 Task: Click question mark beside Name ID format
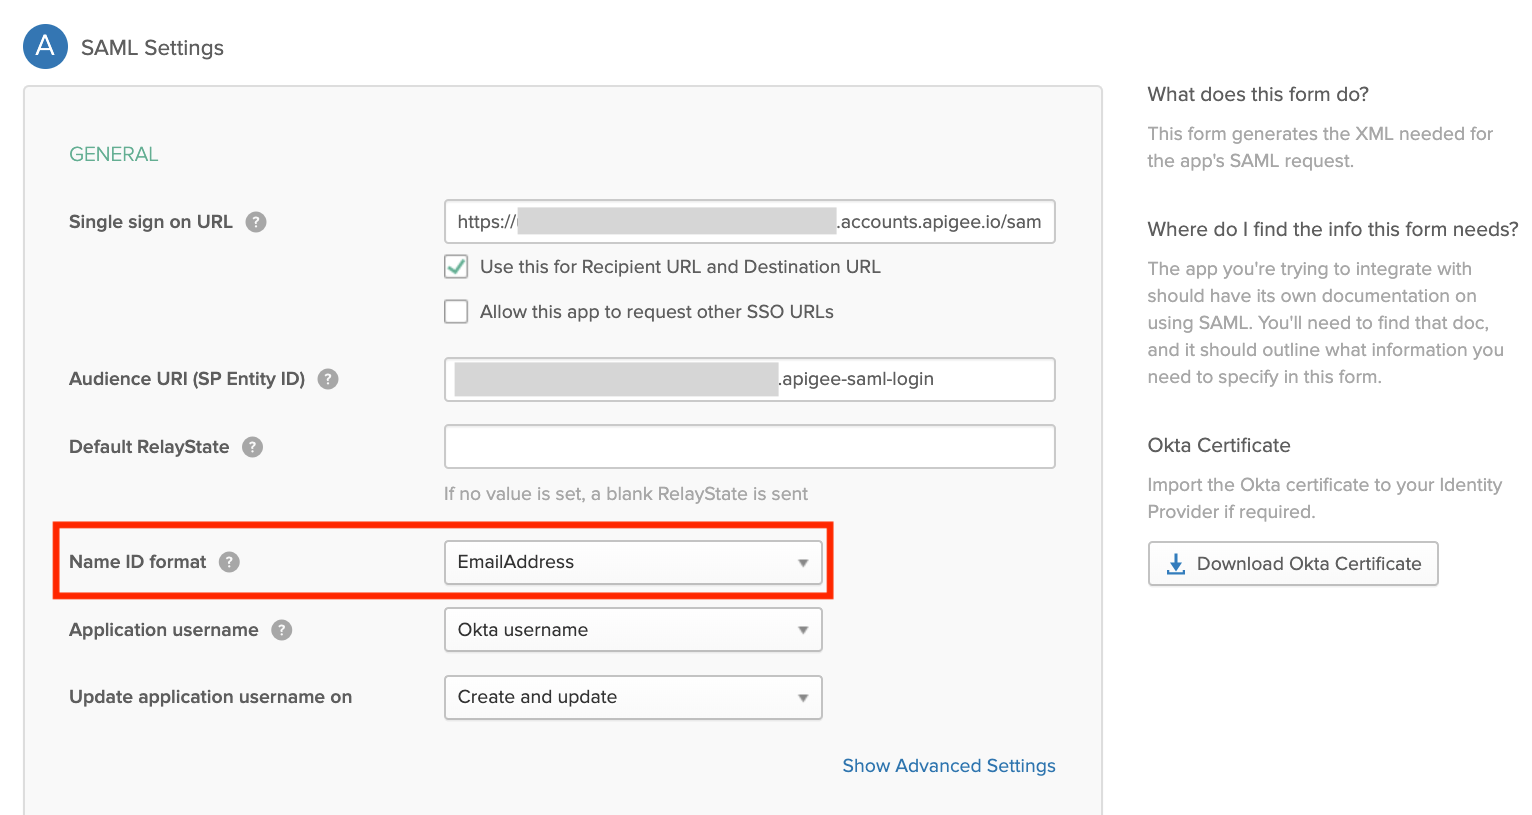[230, 562]
